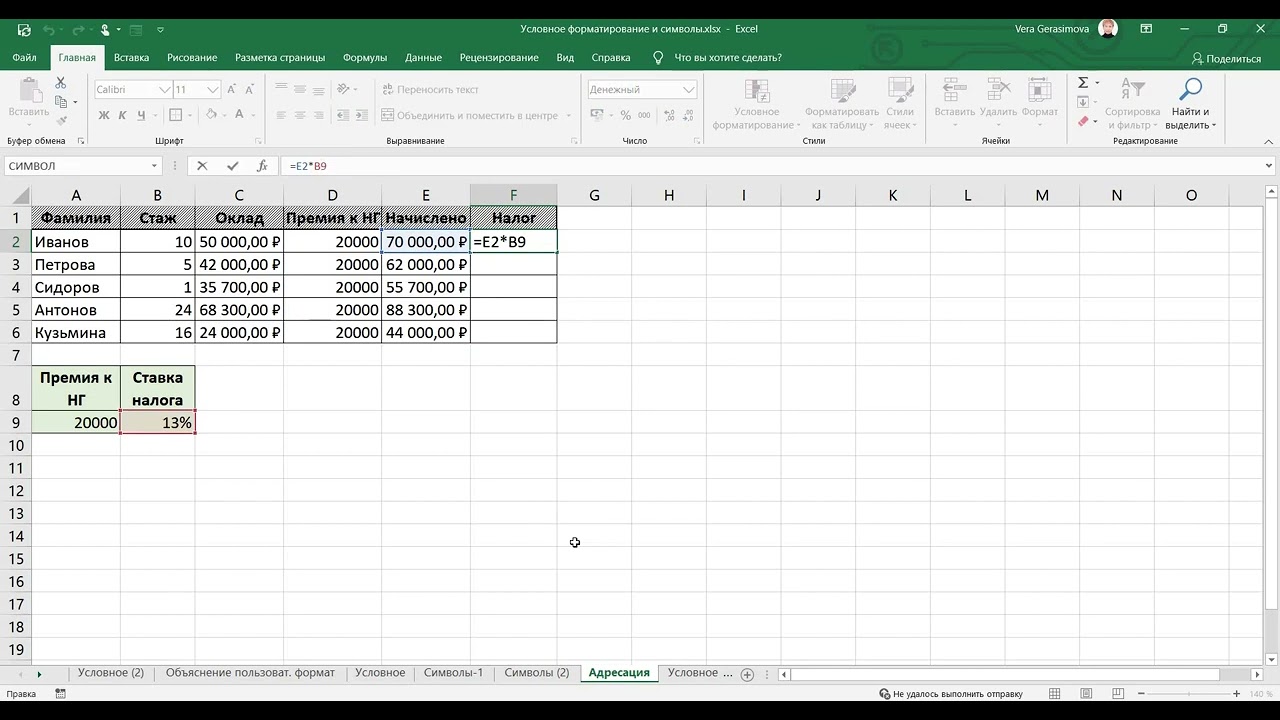Image resolution: width=1280 pixels, height=720 pixels.
Task: Open Стили ячеек dropdown
Action: [899, 104]
